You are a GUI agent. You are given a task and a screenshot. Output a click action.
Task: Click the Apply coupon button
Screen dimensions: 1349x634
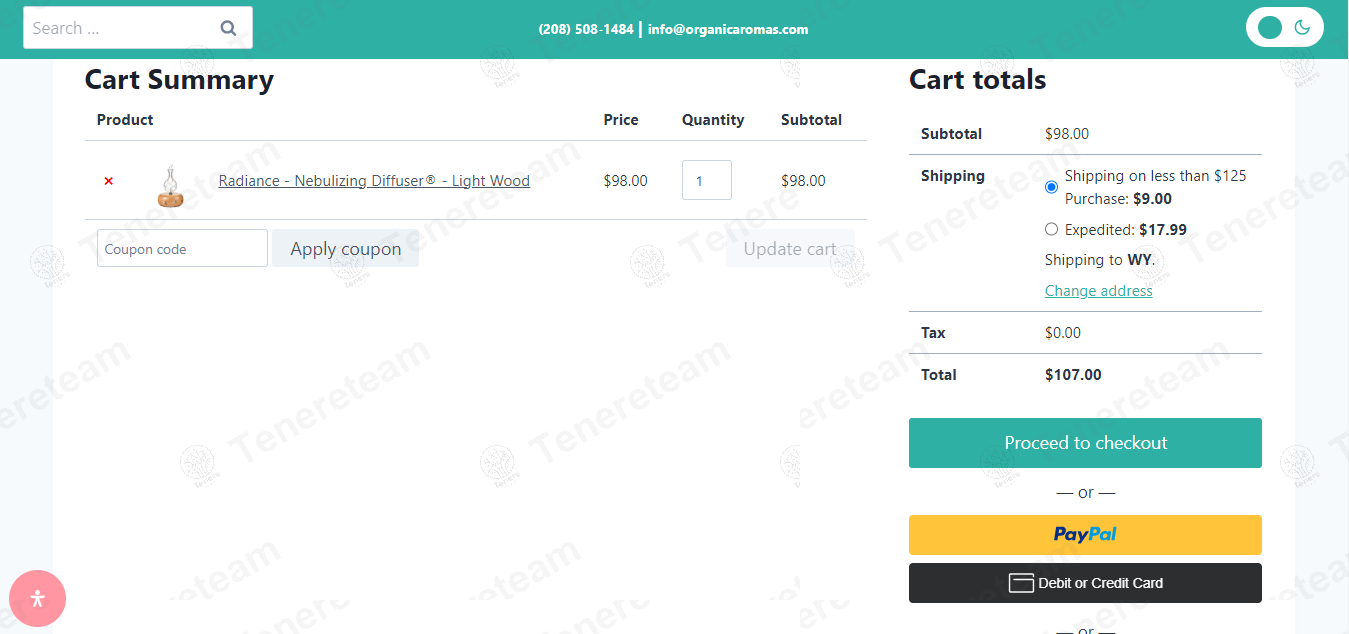(x=346, y=249)
